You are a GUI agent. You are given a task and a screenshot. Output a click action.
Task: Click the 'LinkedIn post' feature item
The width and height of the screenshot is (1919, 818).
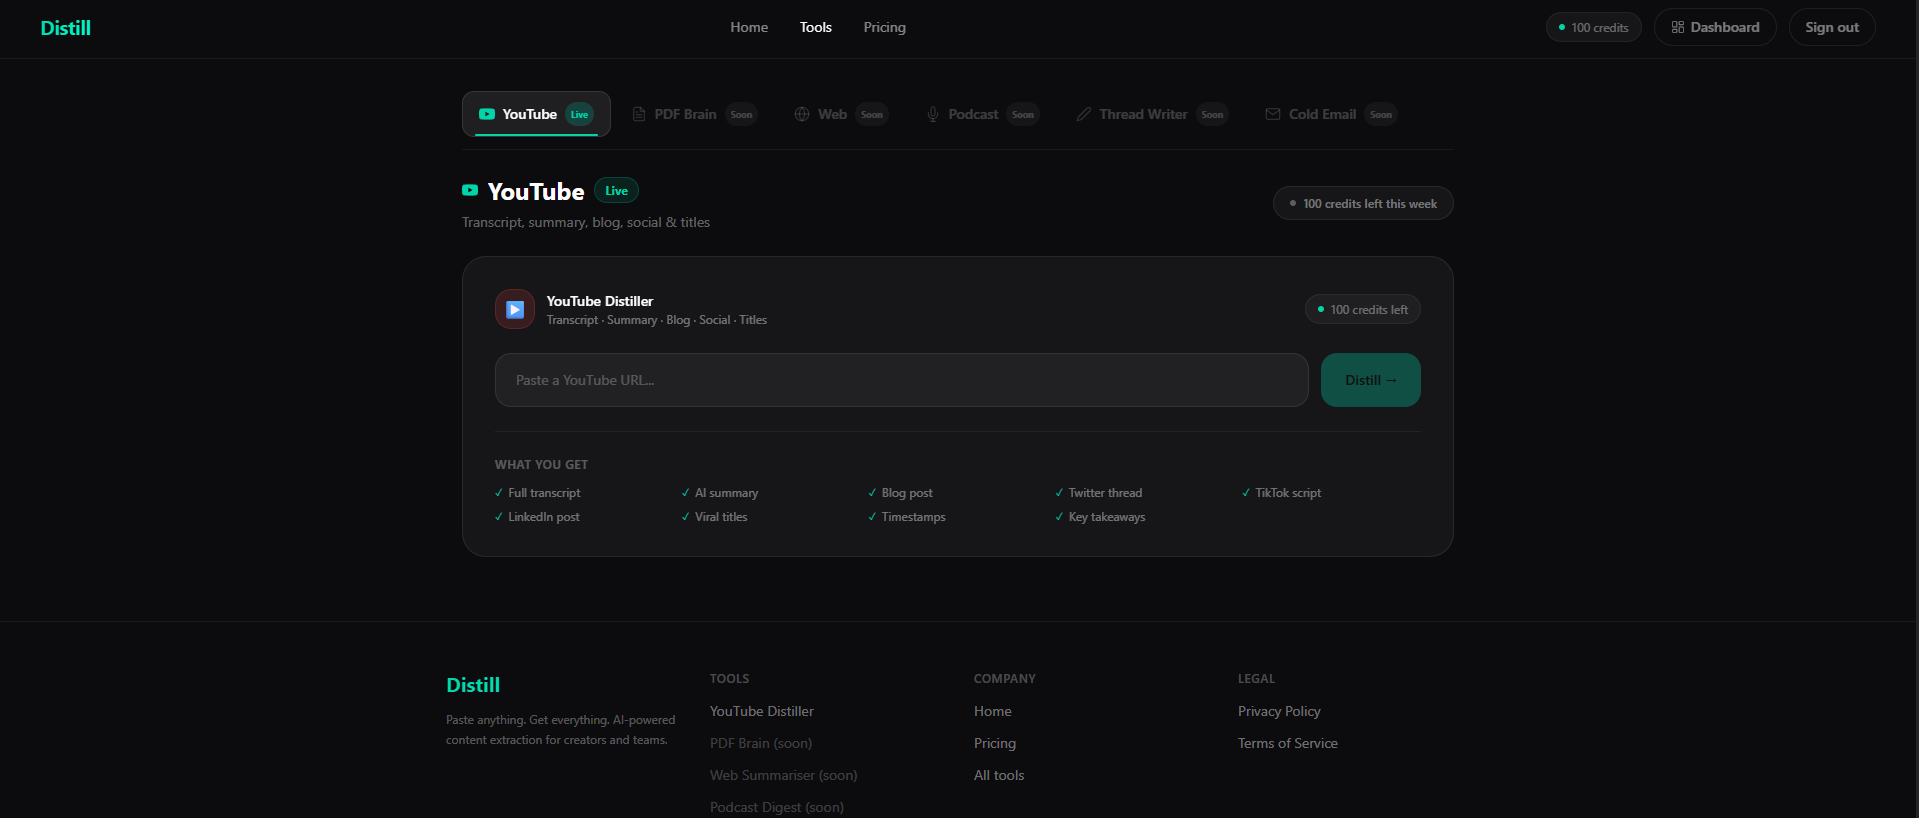point(537,517)
